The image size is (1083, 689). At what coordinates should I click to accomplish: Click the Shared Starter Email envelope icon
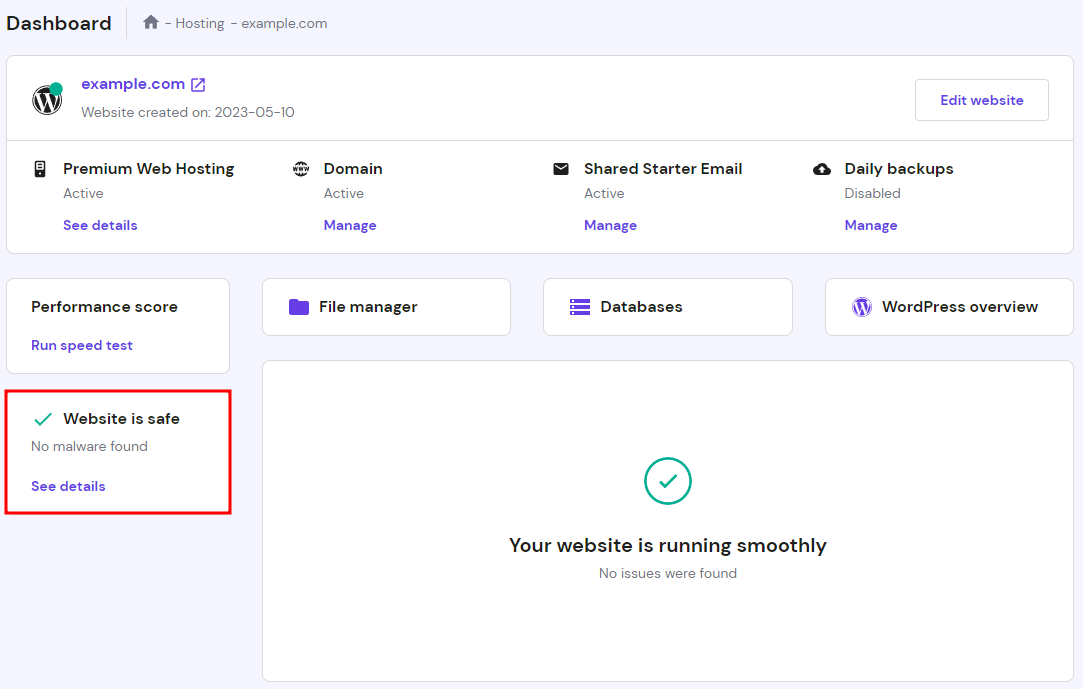tap(561, 169)
